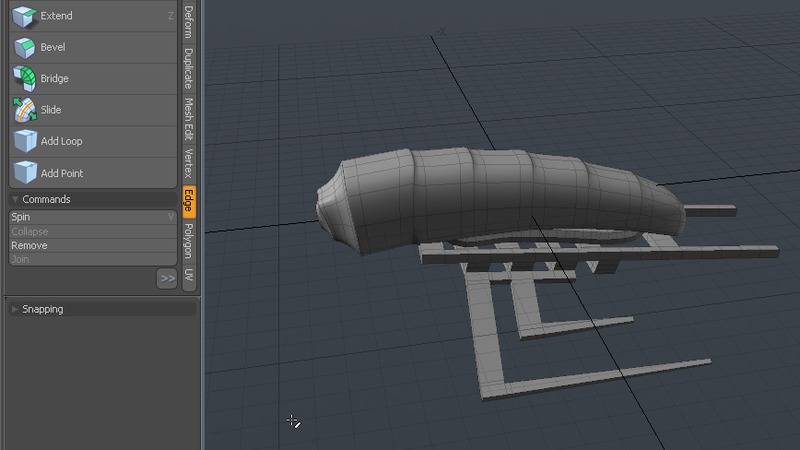Click the long flat bar mesh under body
This screenshot has width=800, height=450.
[599, 254]
